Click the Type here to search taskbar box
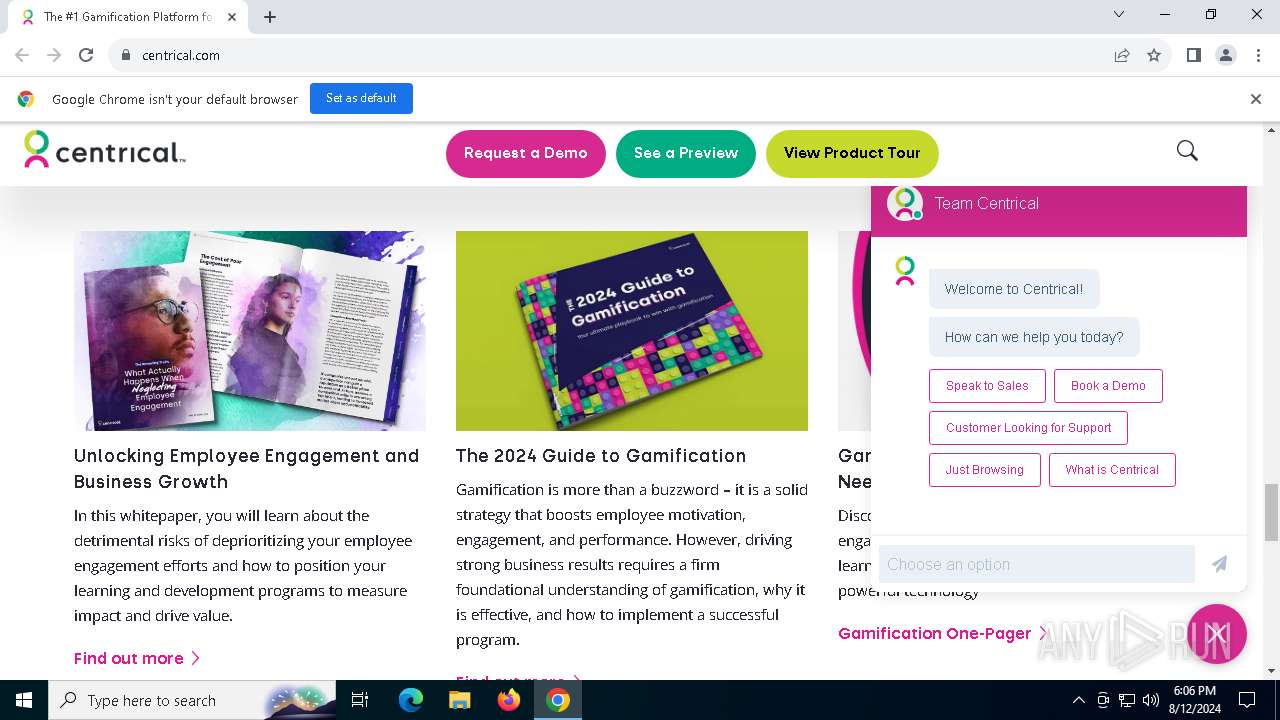The height and width of the screenshot is (720, 1280). point(190,700)
